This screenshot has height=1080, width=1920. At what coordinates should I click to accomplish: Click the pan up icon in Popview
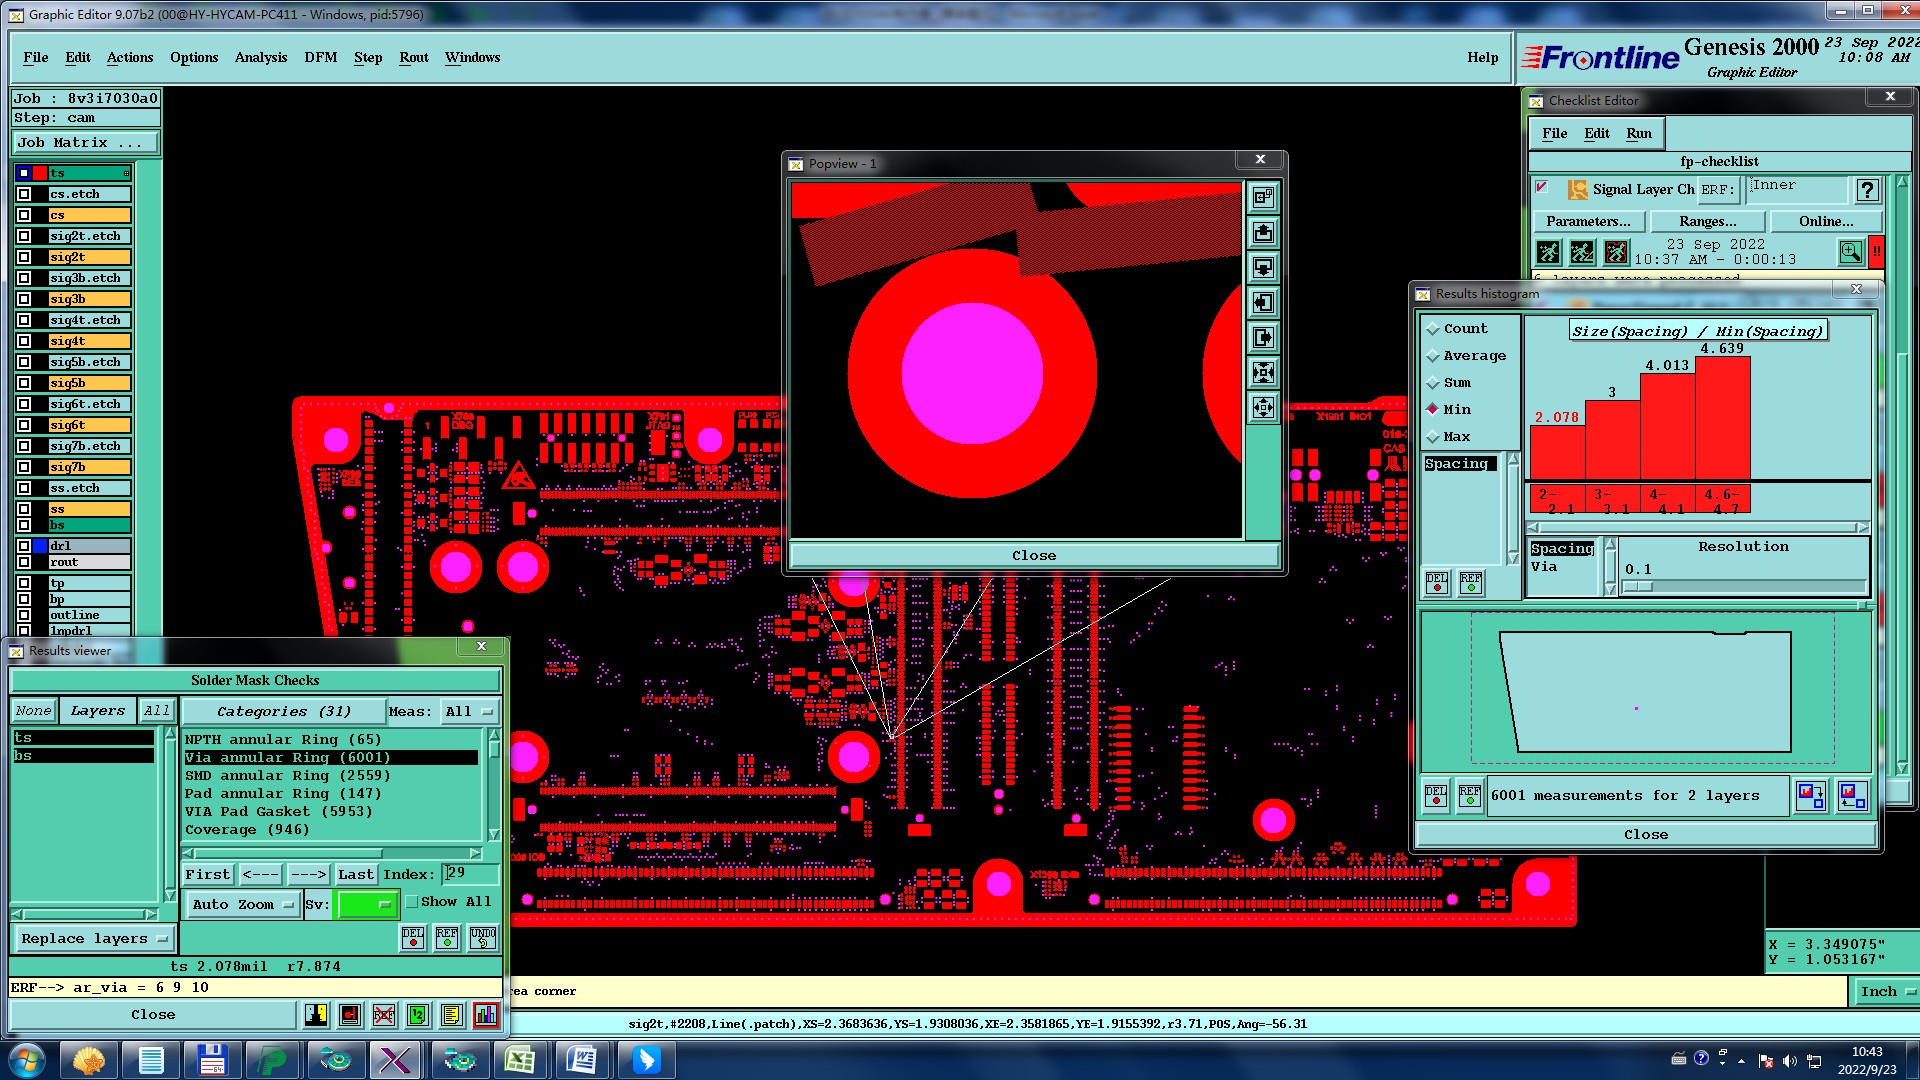[x=1263, y=233]
